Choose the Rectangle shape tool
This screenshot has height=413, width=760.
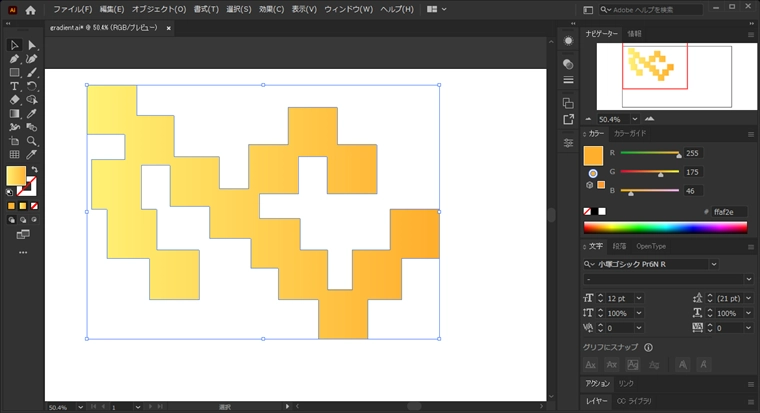[x=15, y=72]
